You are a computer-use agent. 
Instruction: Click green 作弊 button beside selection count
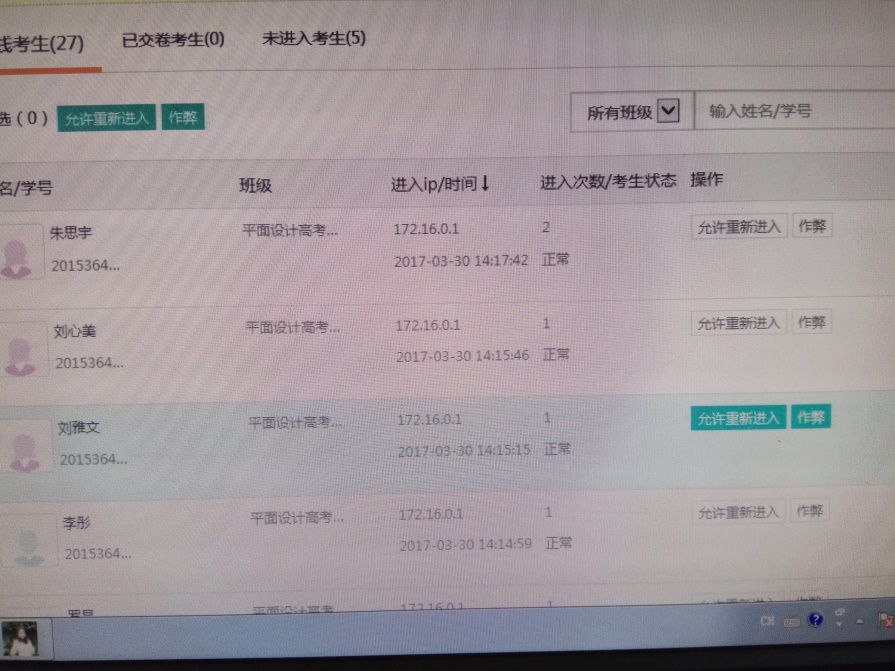[x=183, y=117]
